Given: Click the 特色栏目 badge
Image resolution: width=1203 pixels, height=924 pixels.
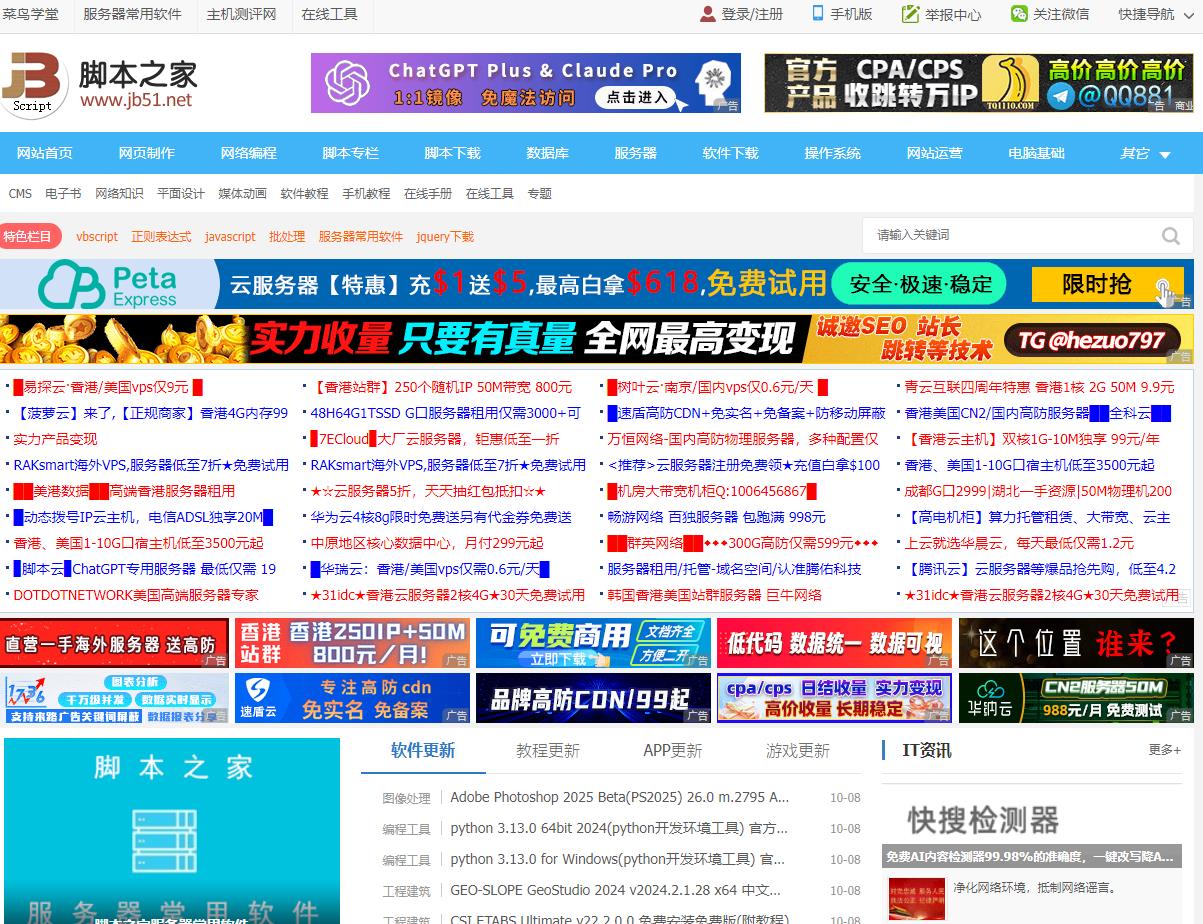Looking at the screenshot, I should (x=28, y=237).
